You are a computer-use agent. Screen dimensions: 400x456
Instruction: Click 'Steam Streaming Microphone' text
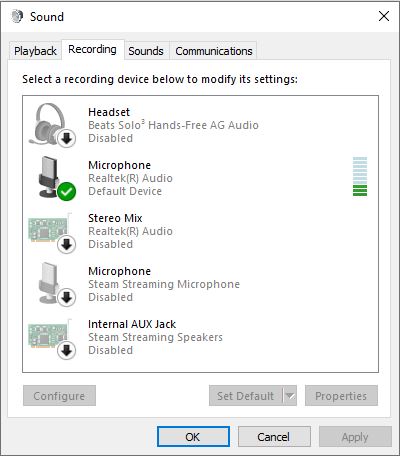164,284
